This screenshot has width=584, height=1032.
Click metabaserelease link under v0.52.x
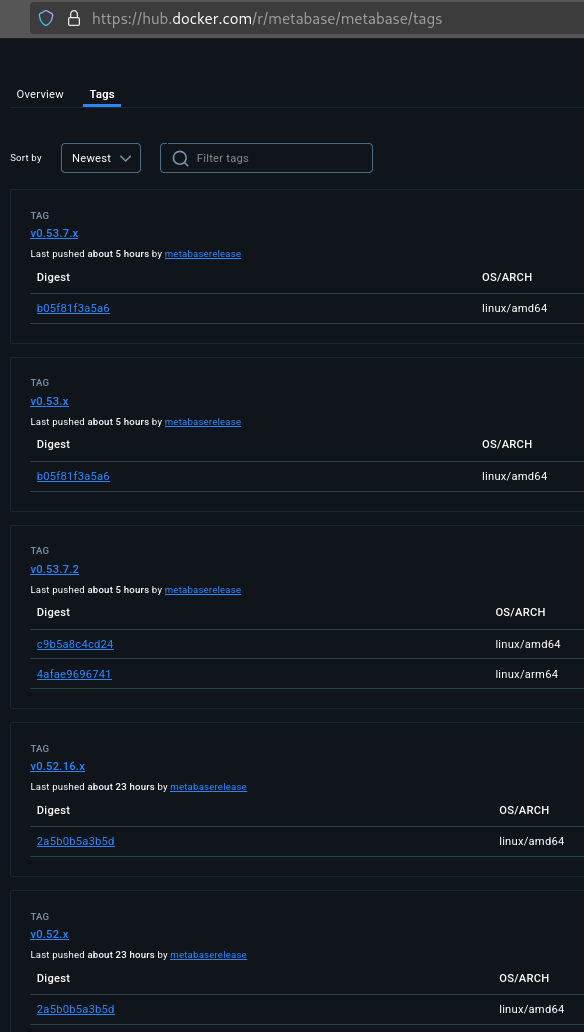point(208,954)
